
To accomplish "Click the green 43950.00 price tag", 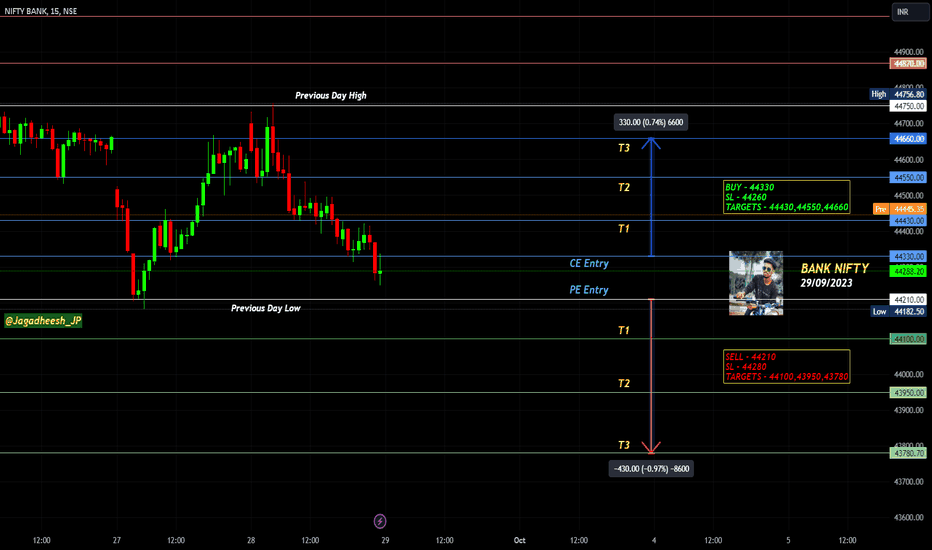I will [x=908, y=392].
